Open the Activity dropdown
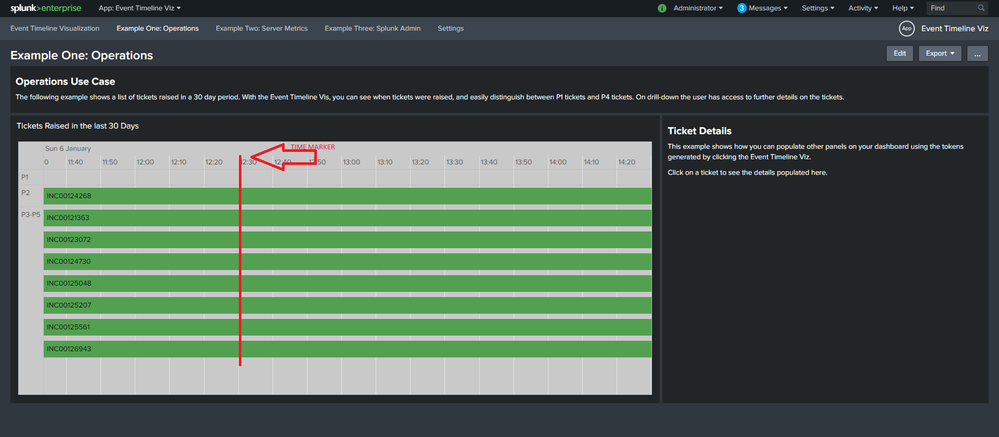 (x=863, y=8)
